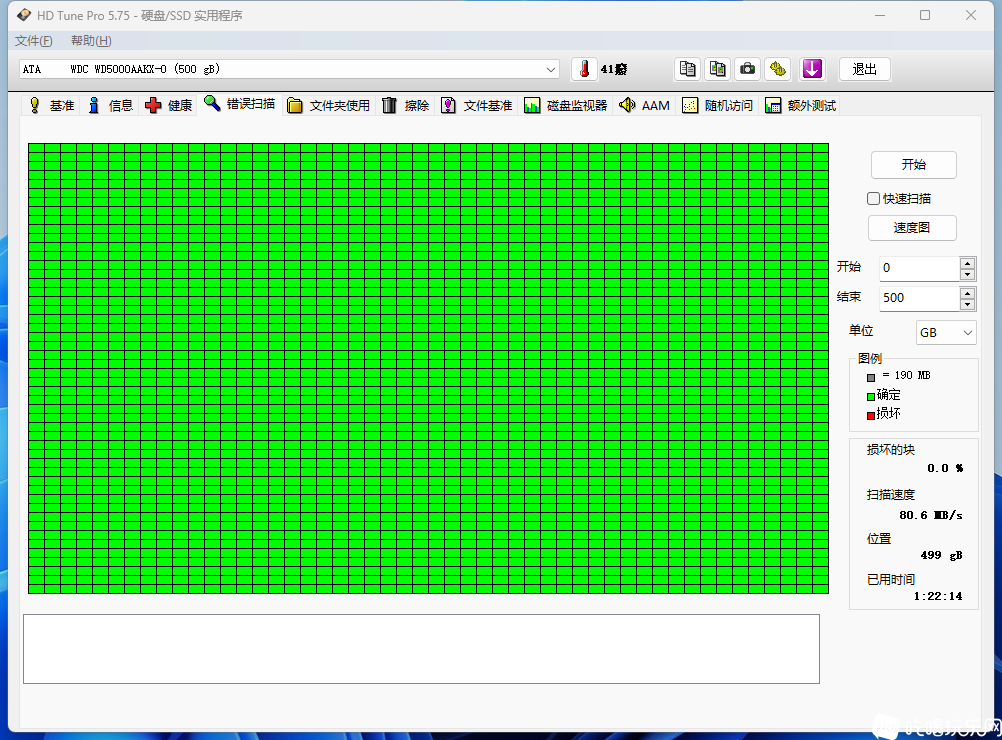
Task: Click the thermometer temperature icon
Action: click(x=584, y=69)
